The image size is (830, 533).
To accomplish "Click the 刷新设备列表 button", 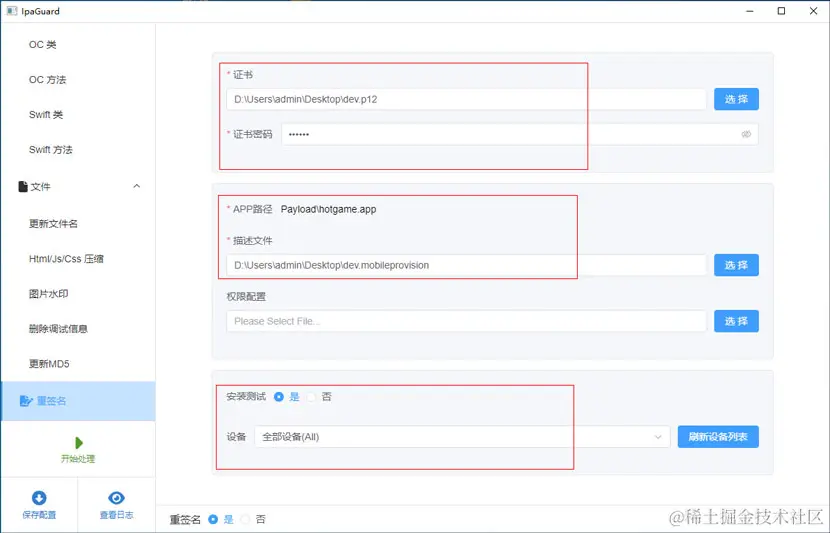I will 718,437.
